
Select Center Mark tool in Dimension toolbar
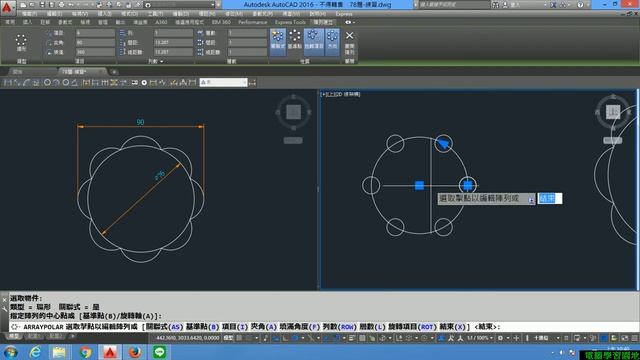coord(144,82)
